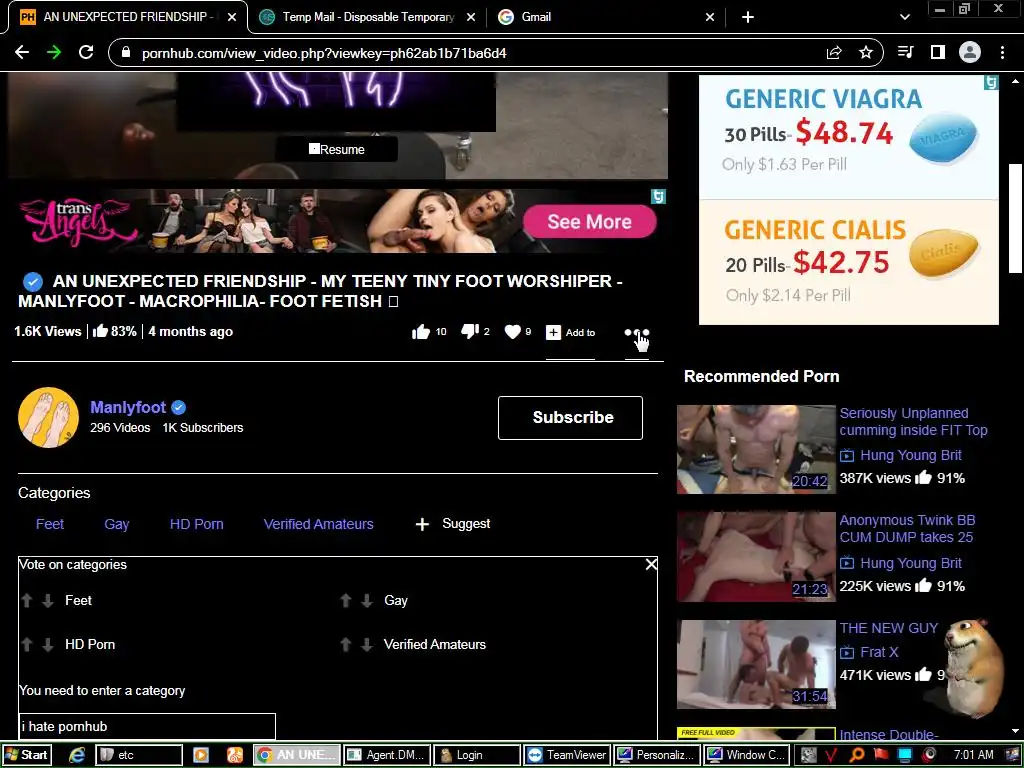Click the Manlyfoot round avatar image
Viewport: 1024px width, 768px height.
point(48,418)
